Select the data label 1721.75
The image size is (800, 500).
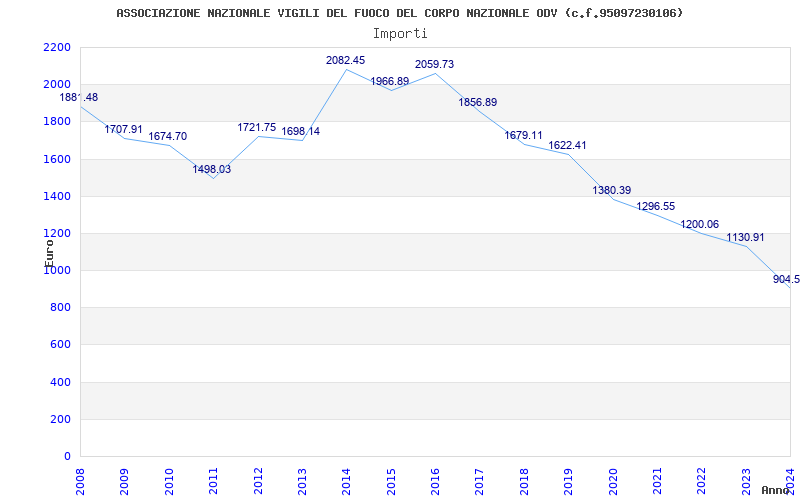click(x=257, y=127)
